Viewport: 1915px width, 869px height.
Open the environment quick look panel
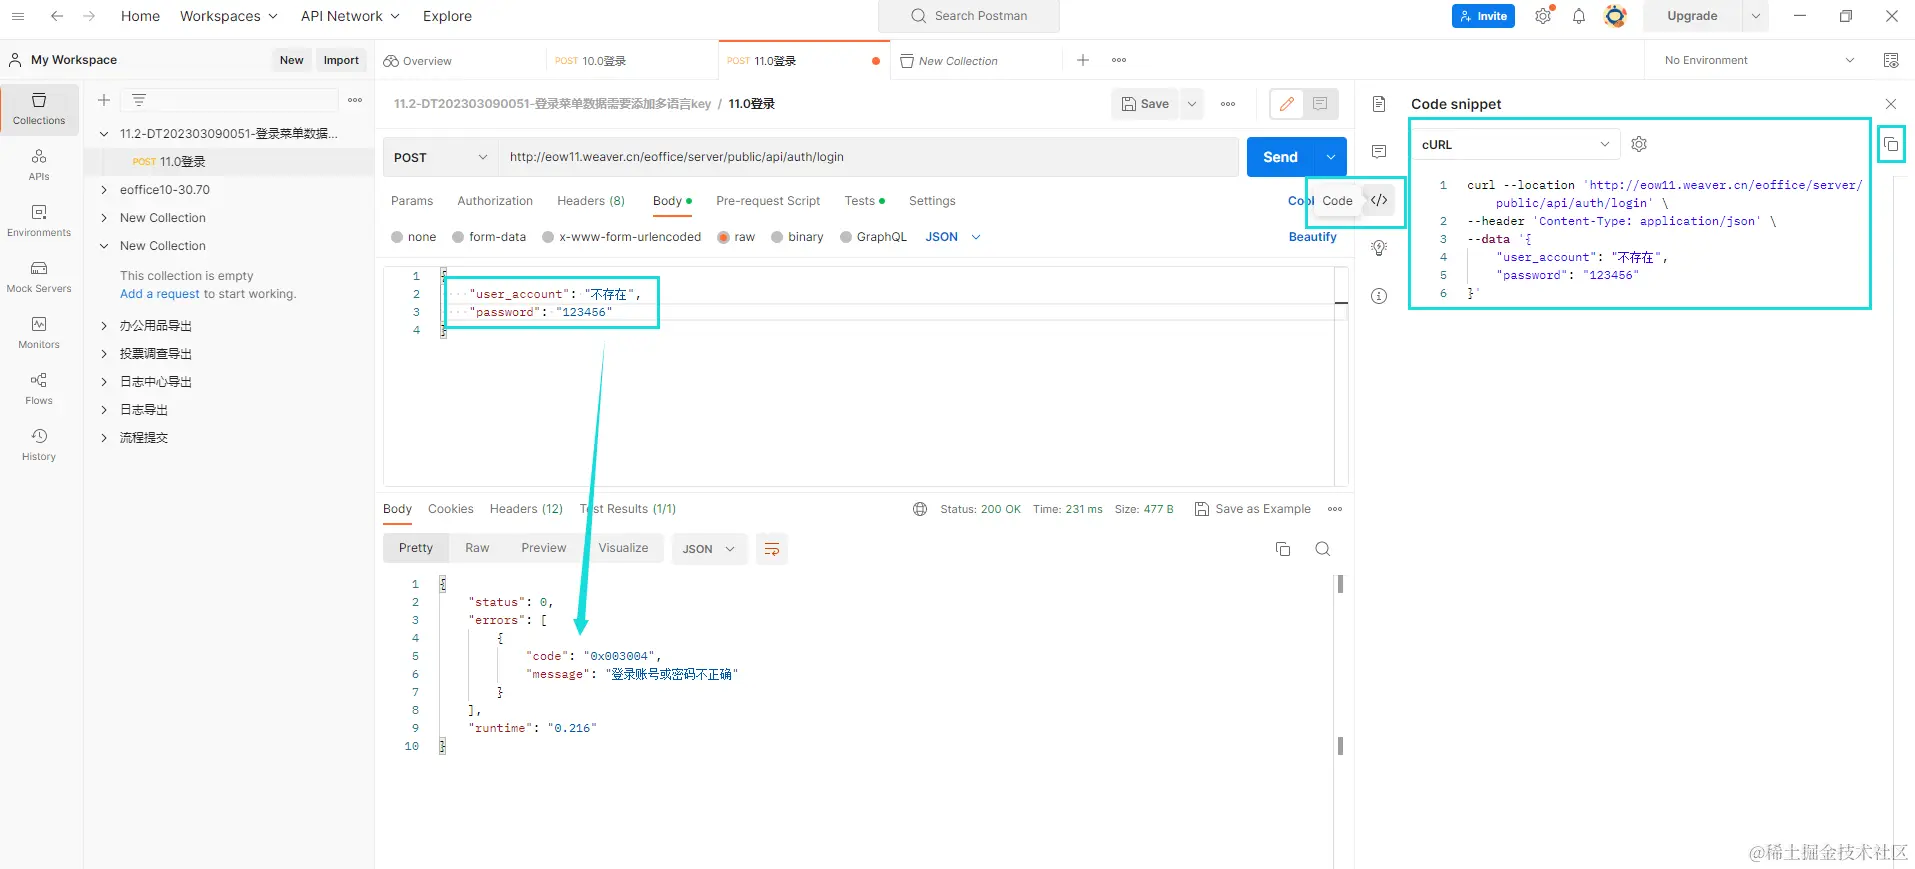pos(1891,60)
